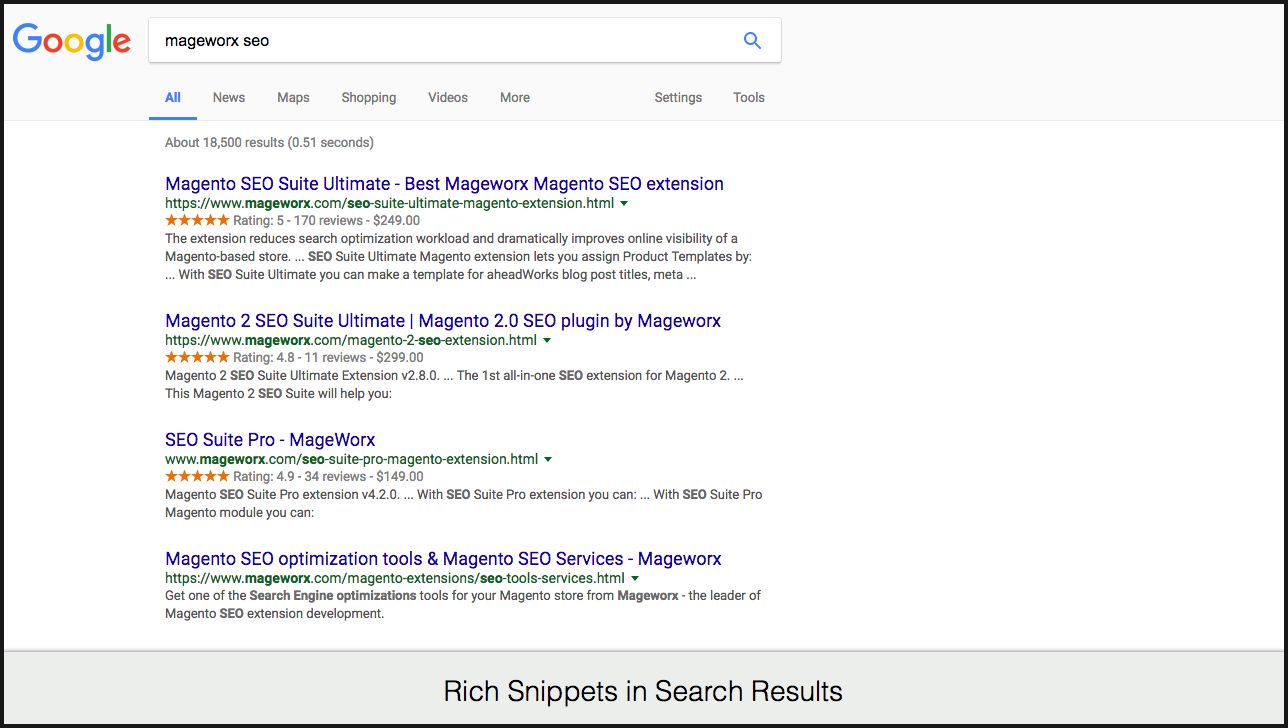Click the Google logo

[x=71, y=41]
